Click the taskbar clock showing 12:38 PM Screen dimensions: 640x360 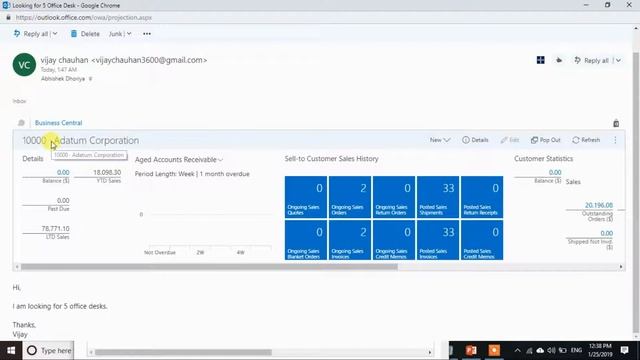click(x=600, y=350)
